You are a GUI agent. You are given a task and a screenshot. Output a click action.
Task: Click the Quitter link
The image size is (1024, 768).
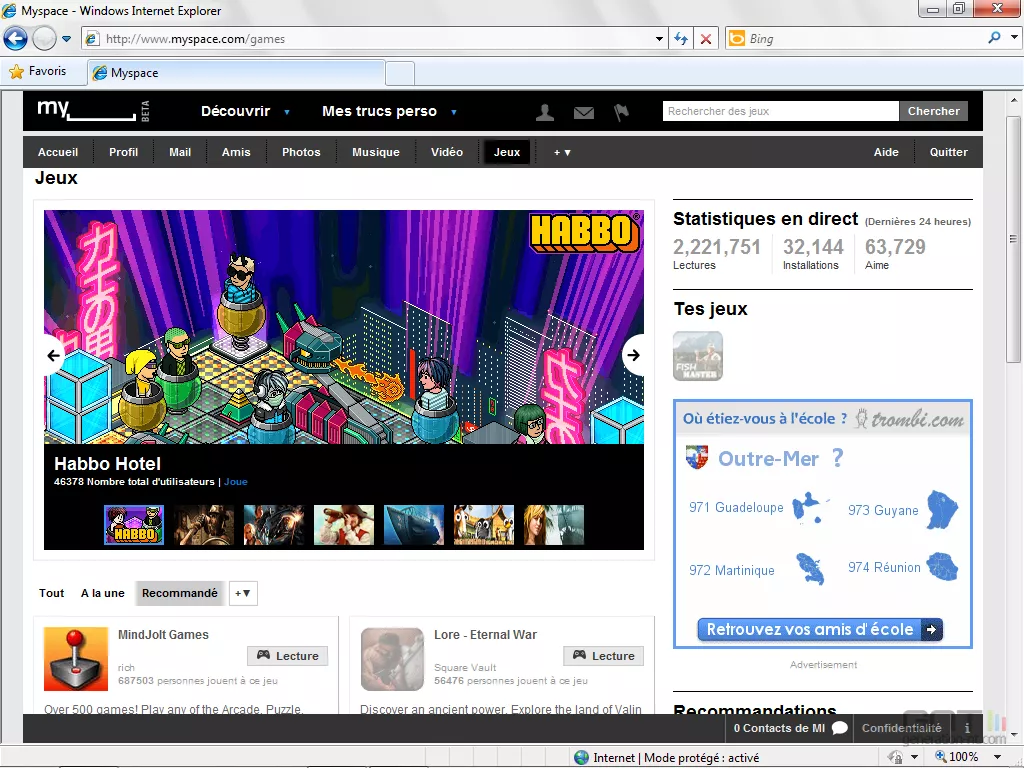(948, 152)
